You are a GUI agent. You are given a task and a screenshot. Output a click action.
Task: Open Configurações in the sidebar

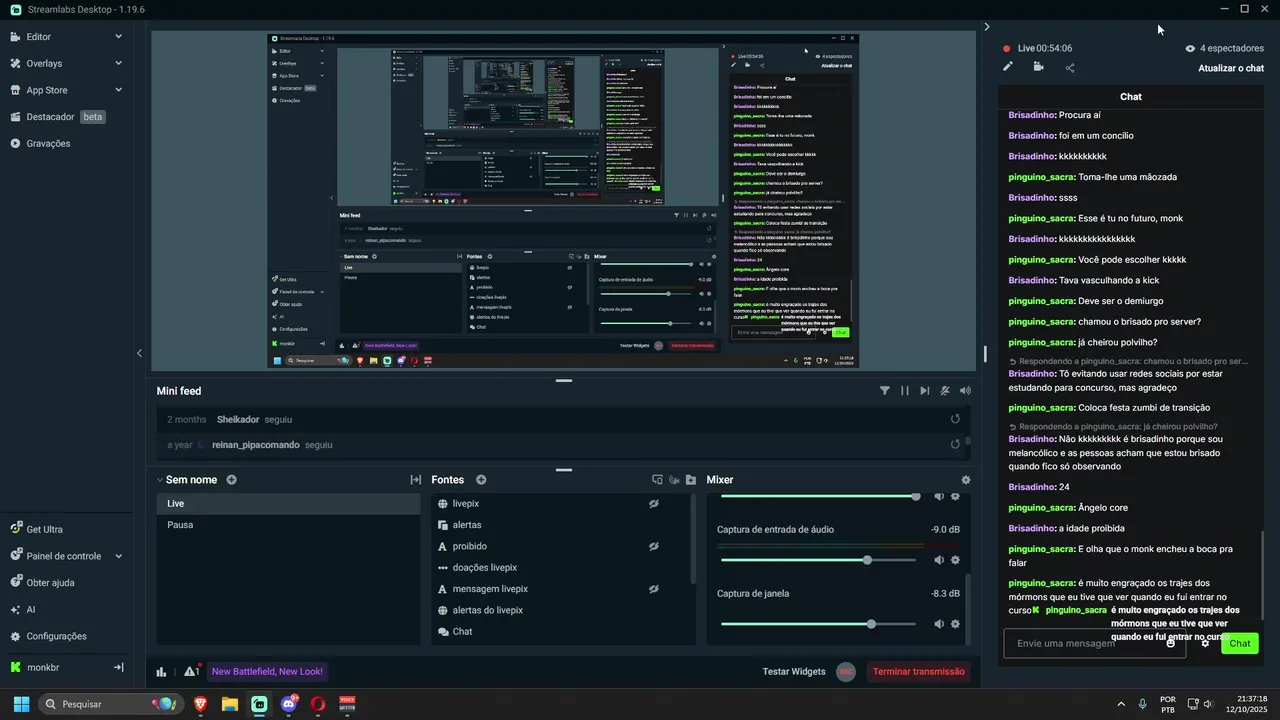56,636
